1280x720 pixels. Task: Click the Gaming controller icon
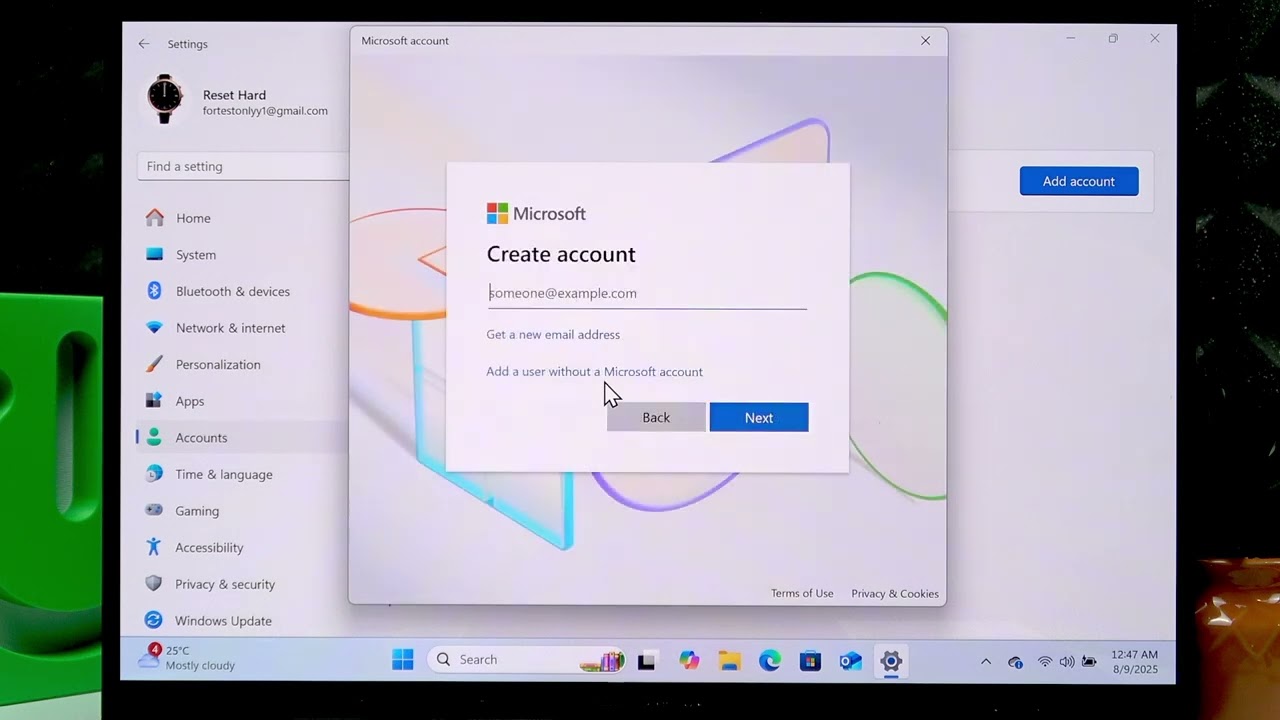click(154, 510)
